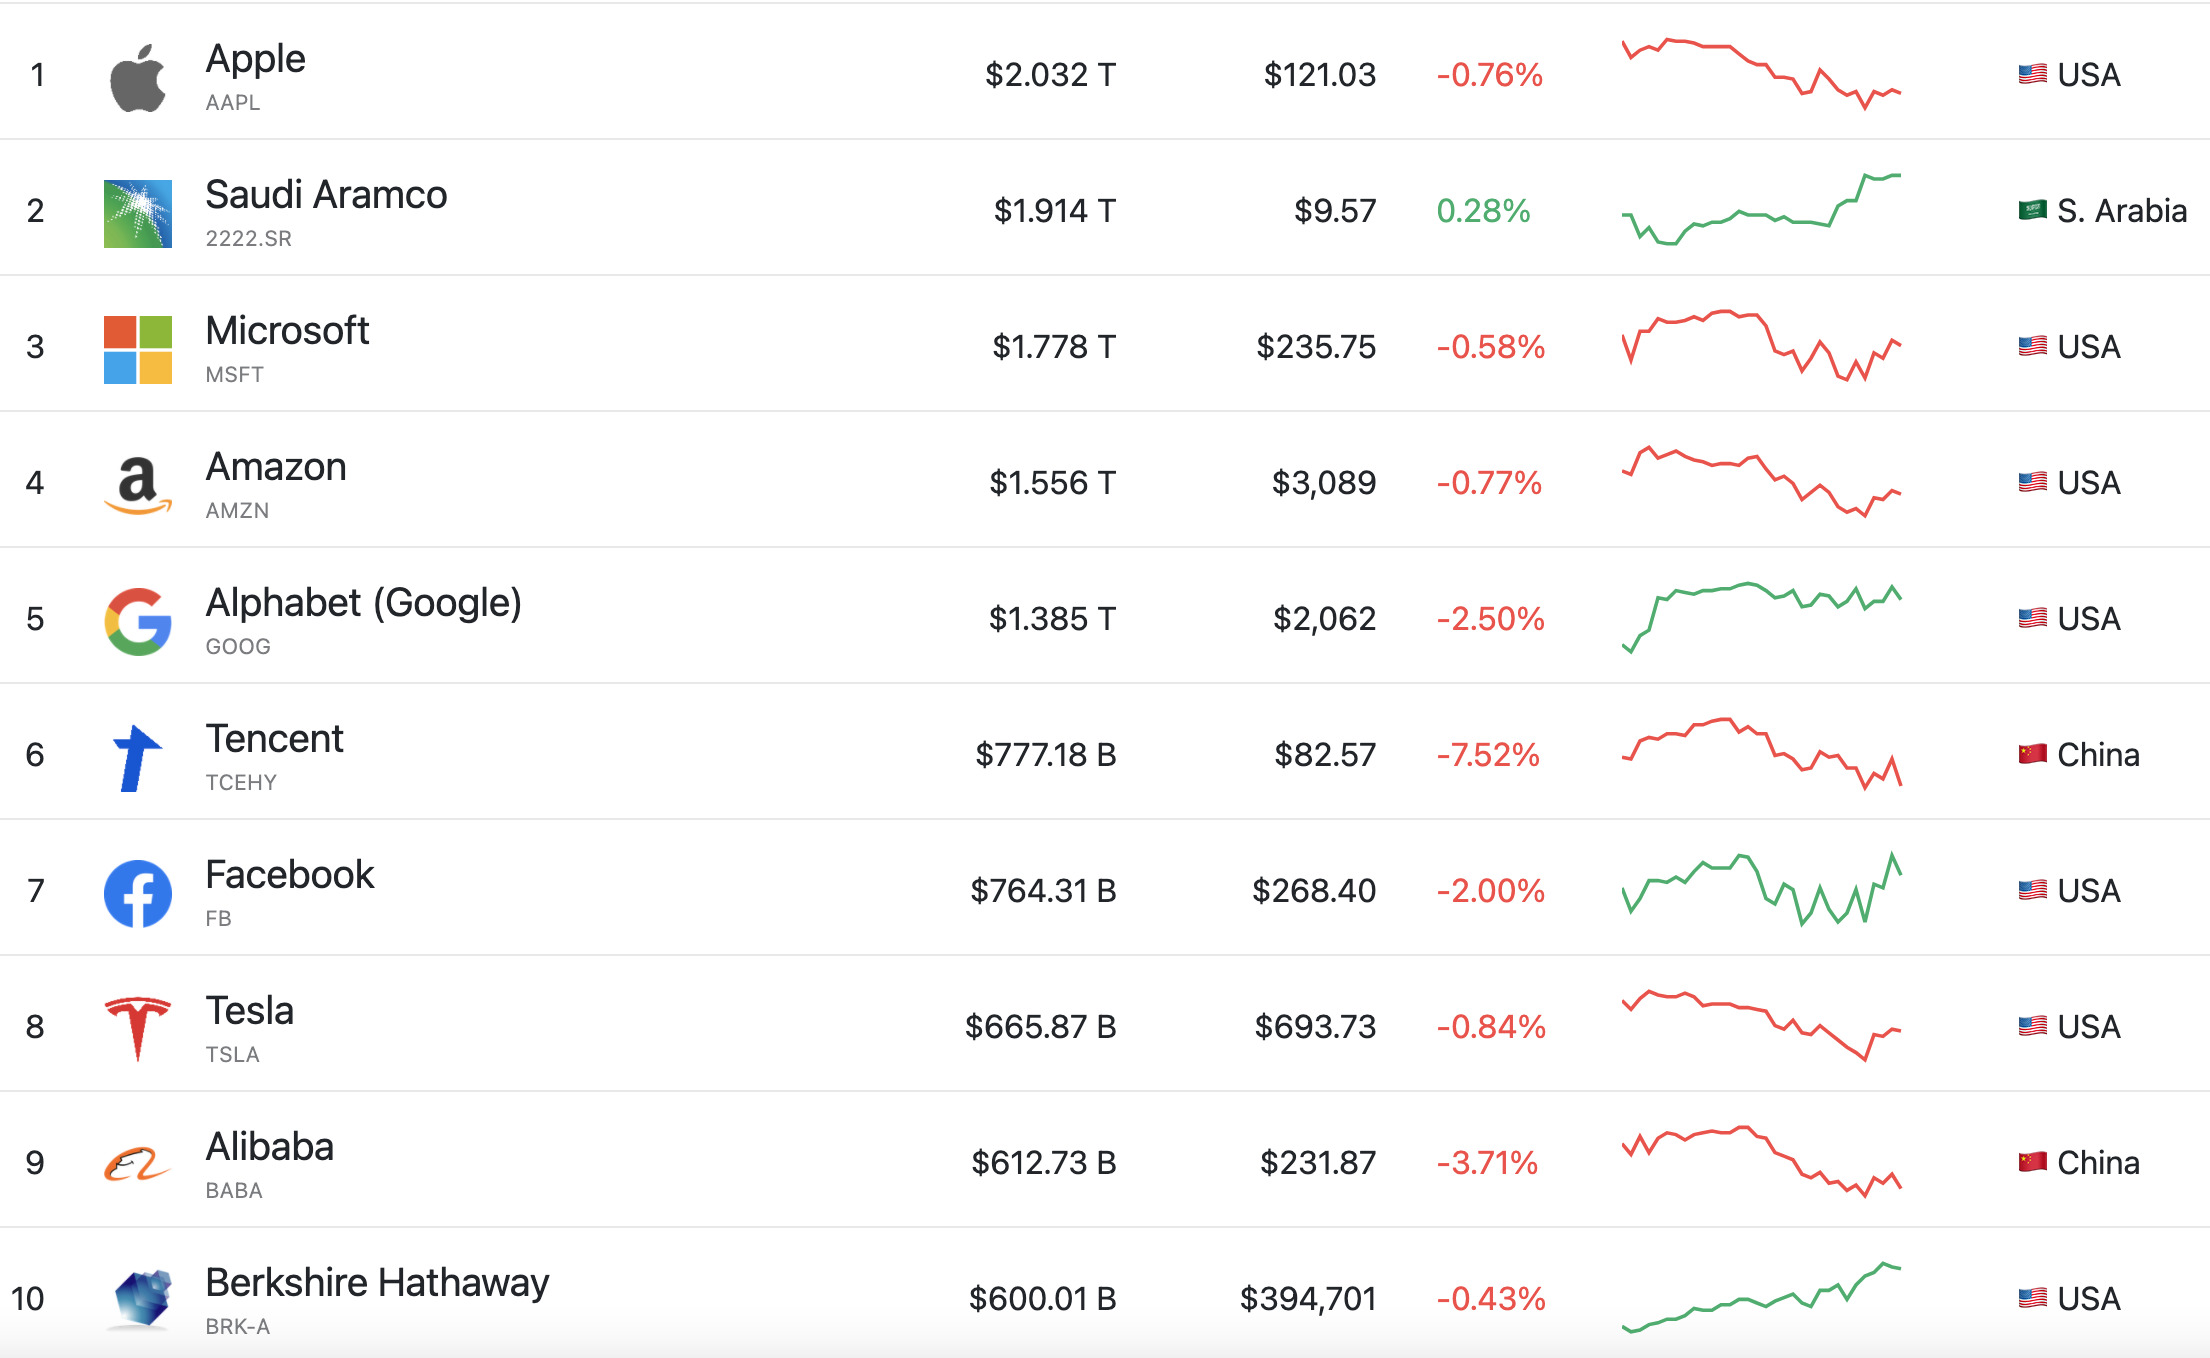Open the Apple company link
The image size is (2210, 1358).
(255, 60)
